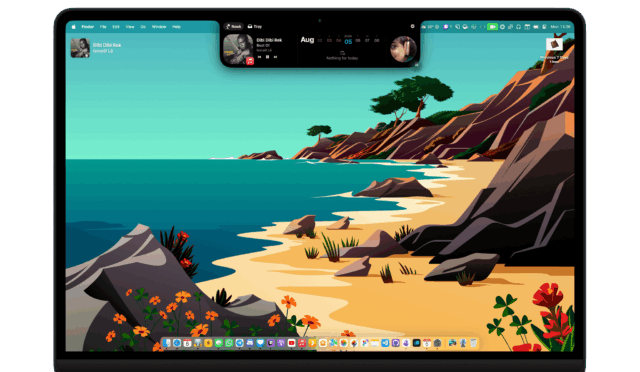Click the battery icon in menu bar
Image resolution: width=640 pixels, height=372 pixels.
536,27
